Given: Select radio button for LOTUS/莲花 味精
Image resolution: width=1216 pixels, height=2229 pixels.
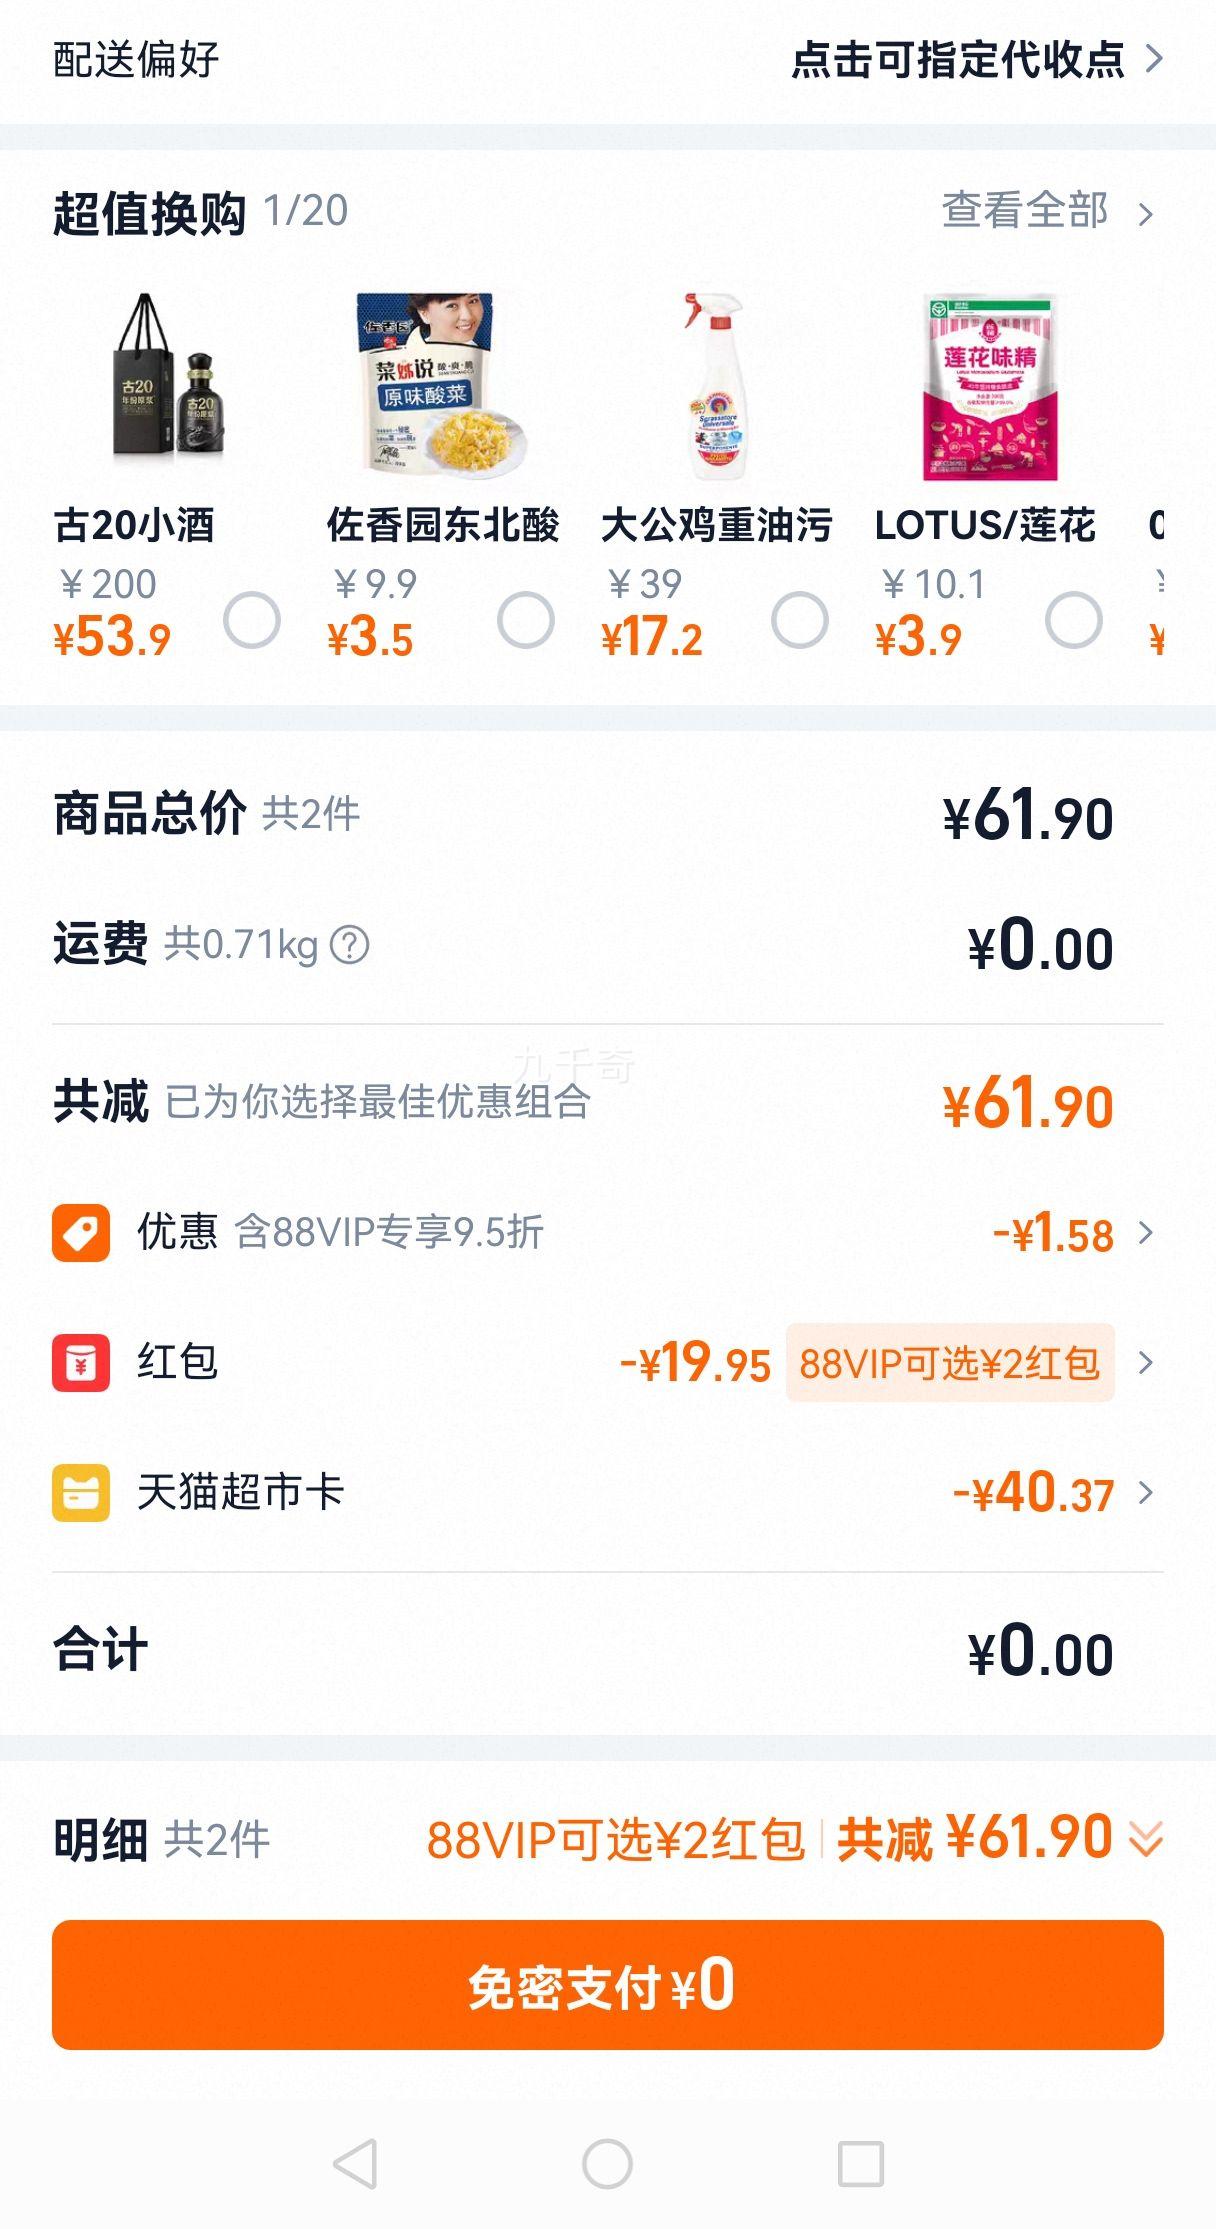Looking at the screenshot, I should (x=1074, y=620).
